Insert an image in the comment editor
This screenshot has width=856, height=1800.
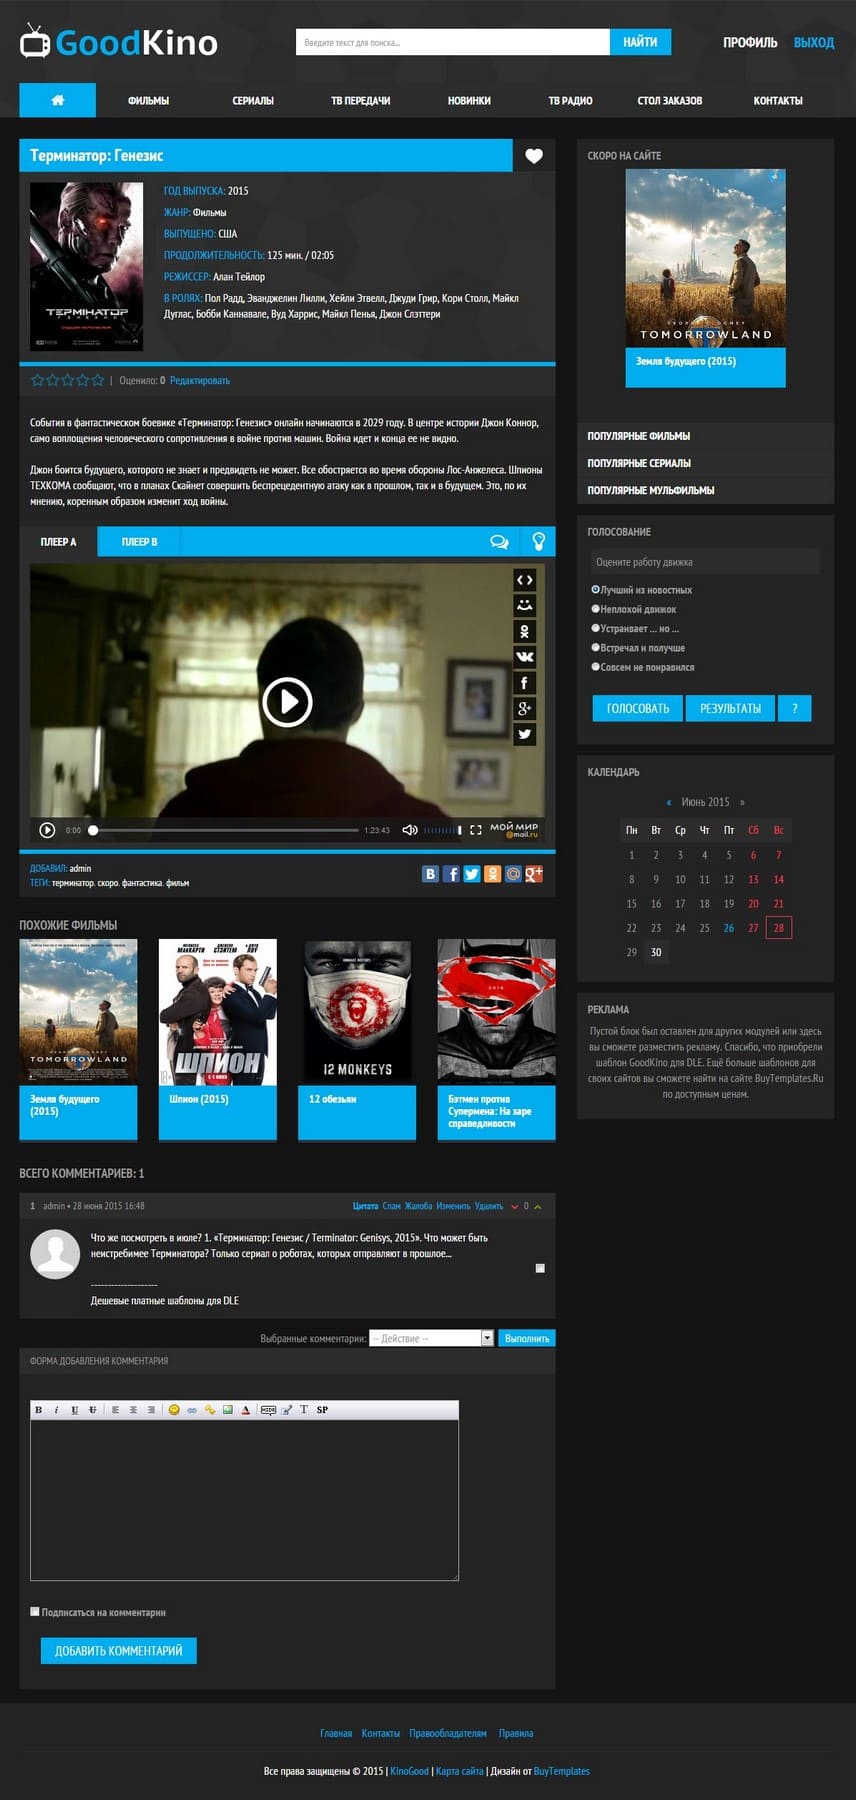coord(228,1410)
